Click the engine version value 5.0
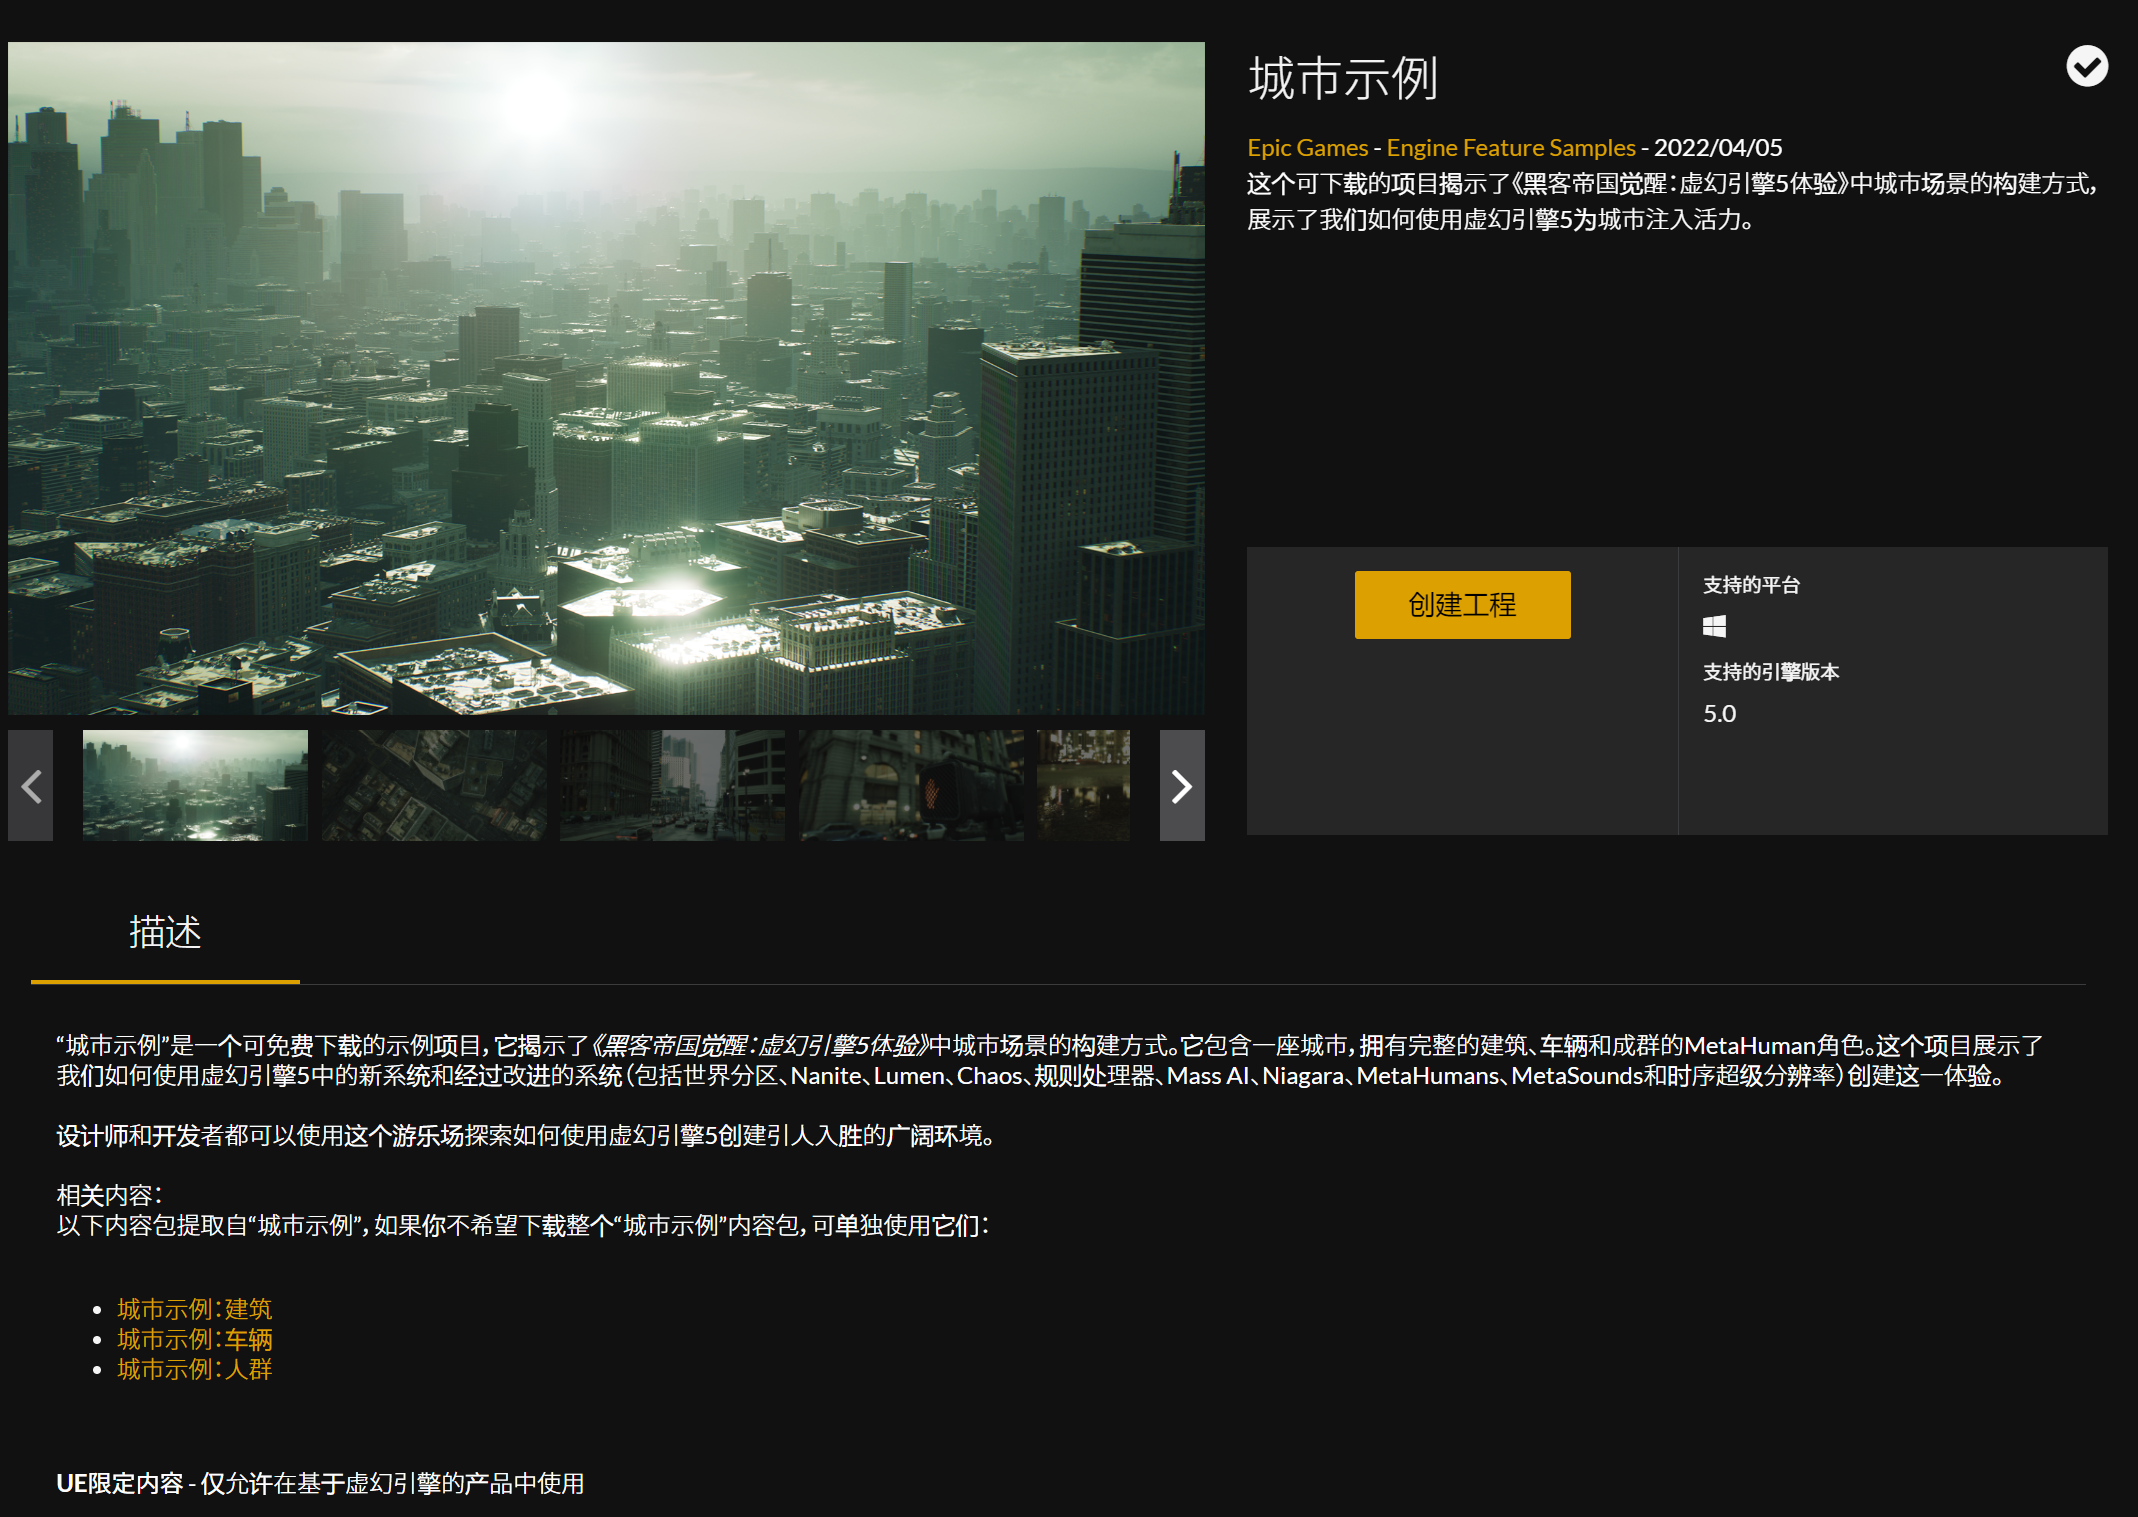2138x1517 pixels. 1719,714
